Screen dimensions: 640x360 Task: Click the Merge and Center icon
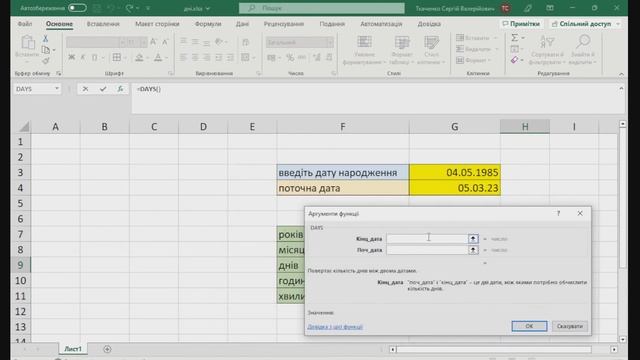tap(245, 58)
